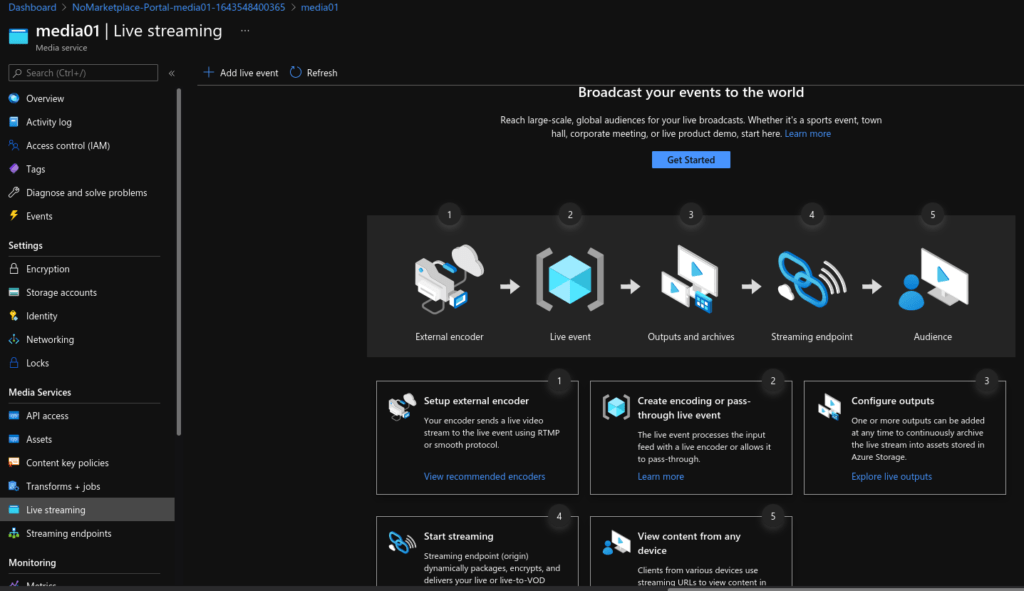Click media01 breadcrumb link
This screenshot has width=1024, height=591.
point(319,7)
